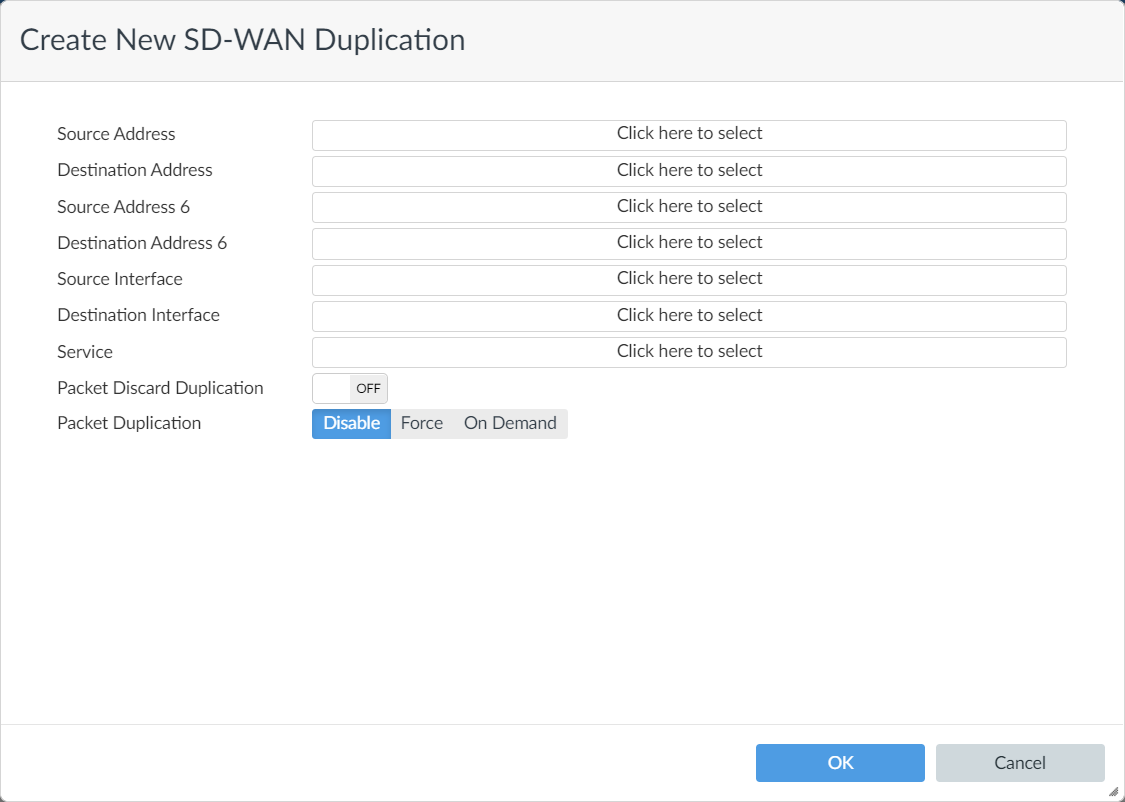
Task: Select On Demand packet duplication mode
Action: (510, 423)
